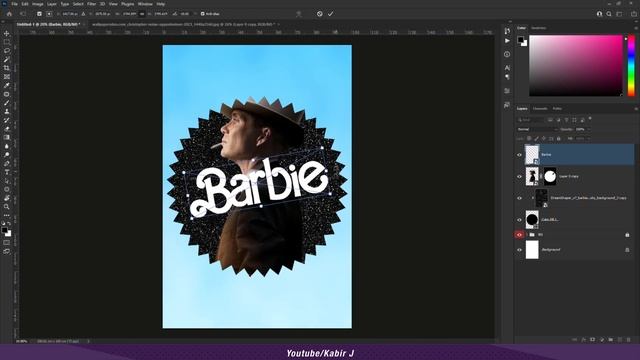Open the Search icon at top right
The image size is (640, 360).
coord(609,14)
